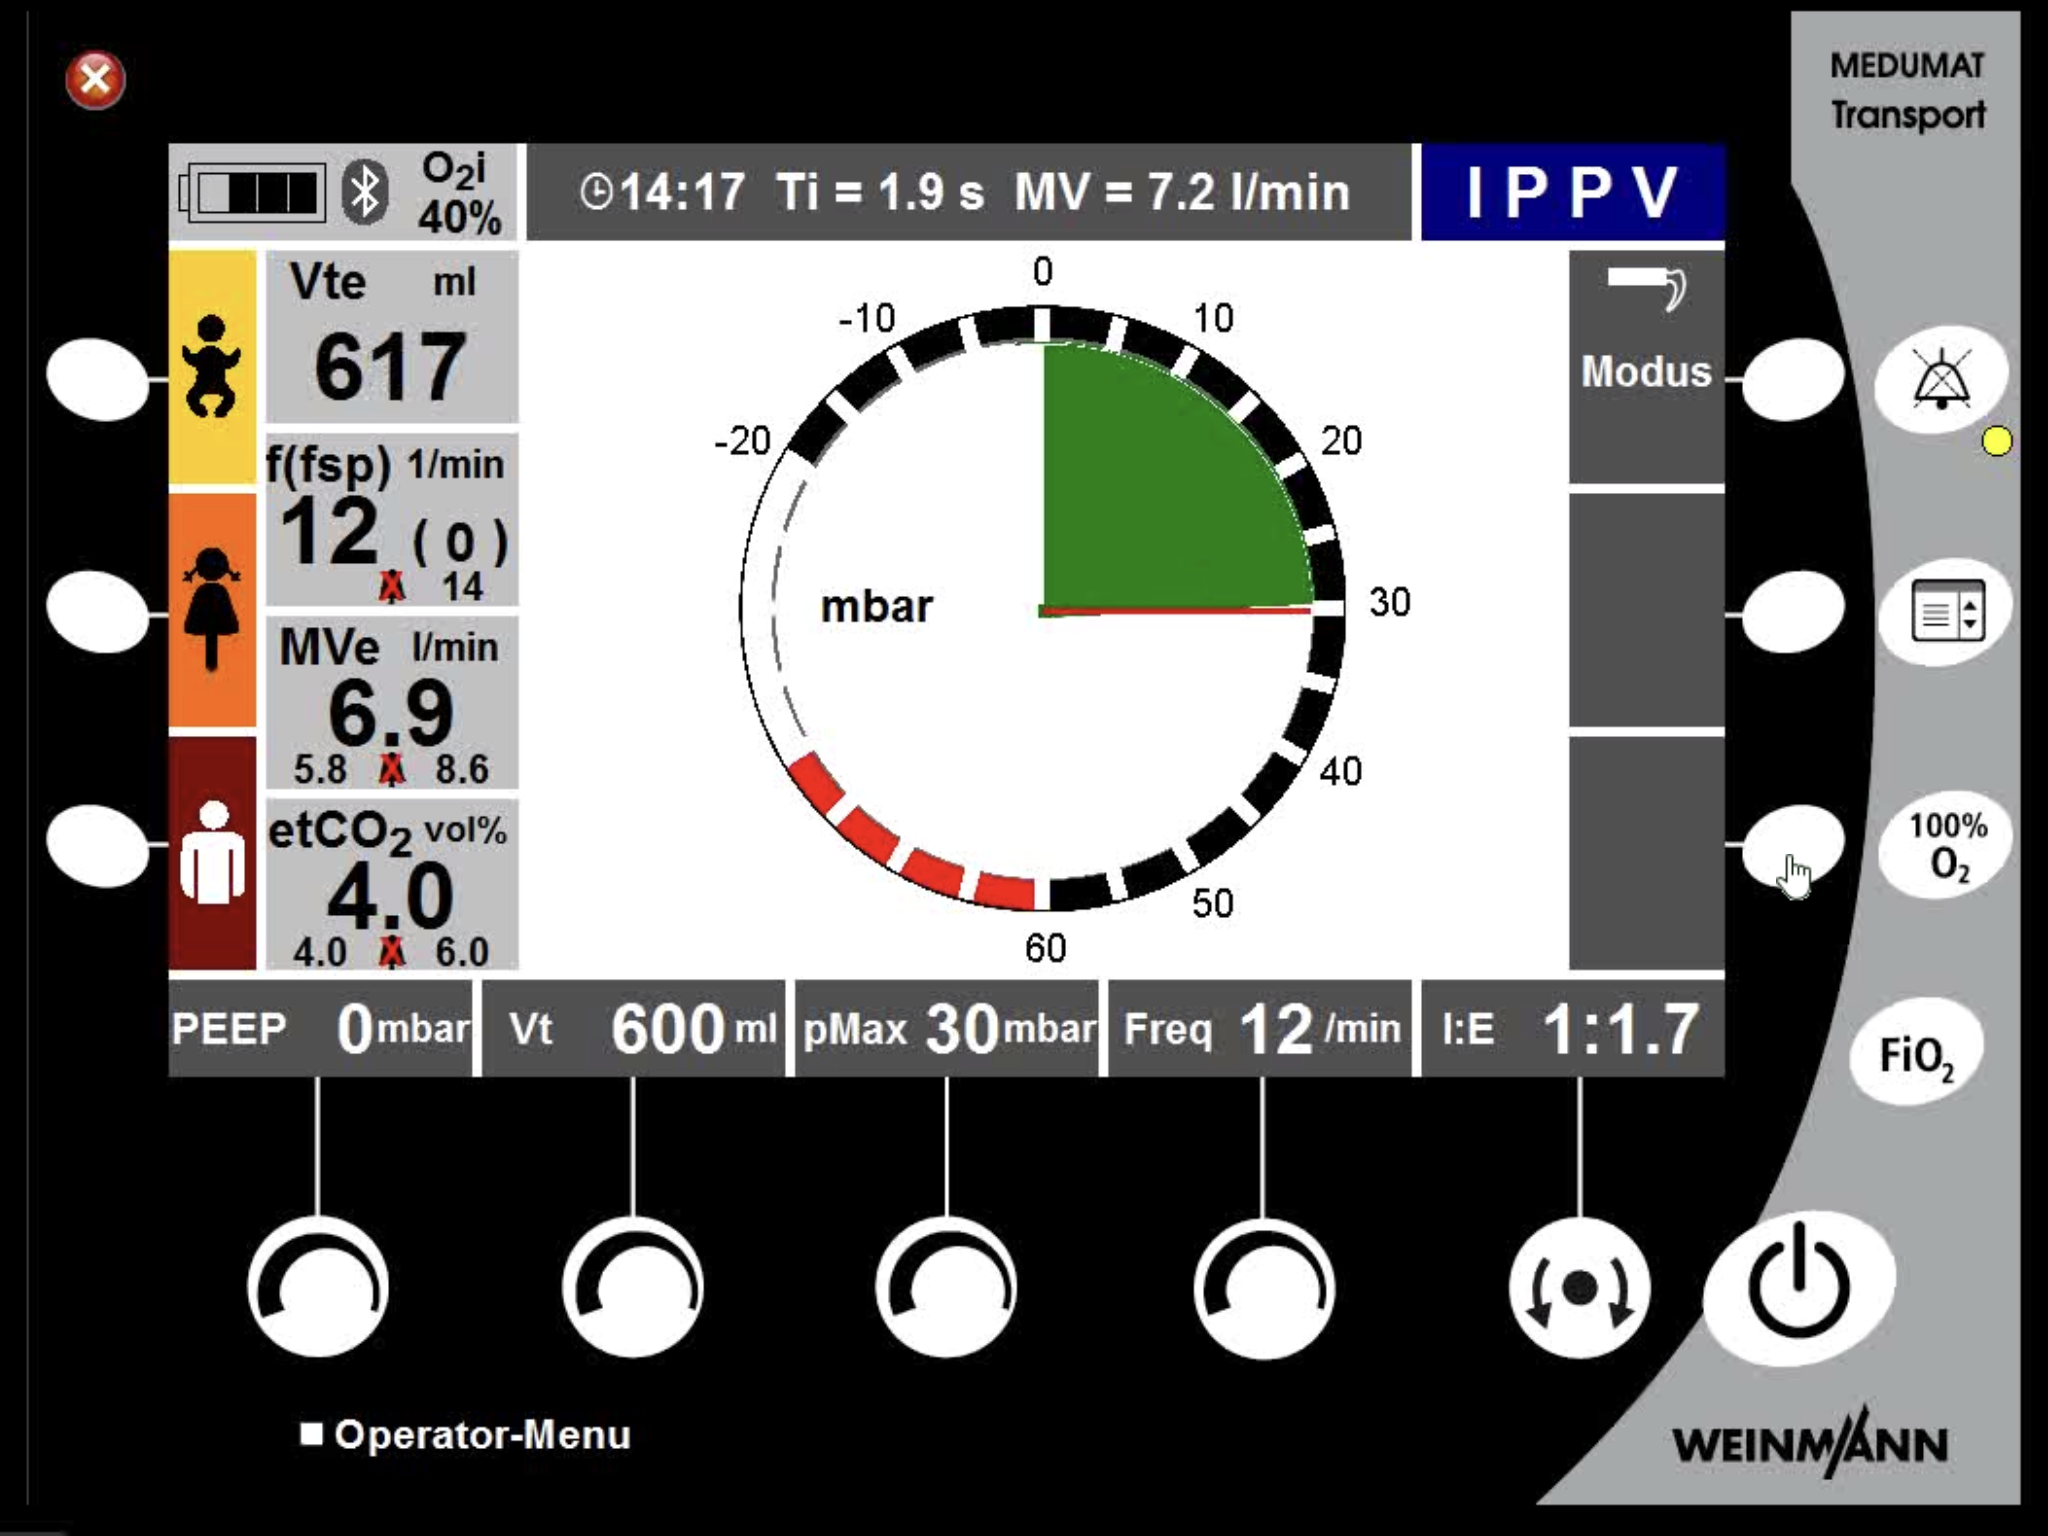Toggle the Operator-Menu checkbox
The height and width of the screenshot is (1536, 2048).
[312, 1434]
